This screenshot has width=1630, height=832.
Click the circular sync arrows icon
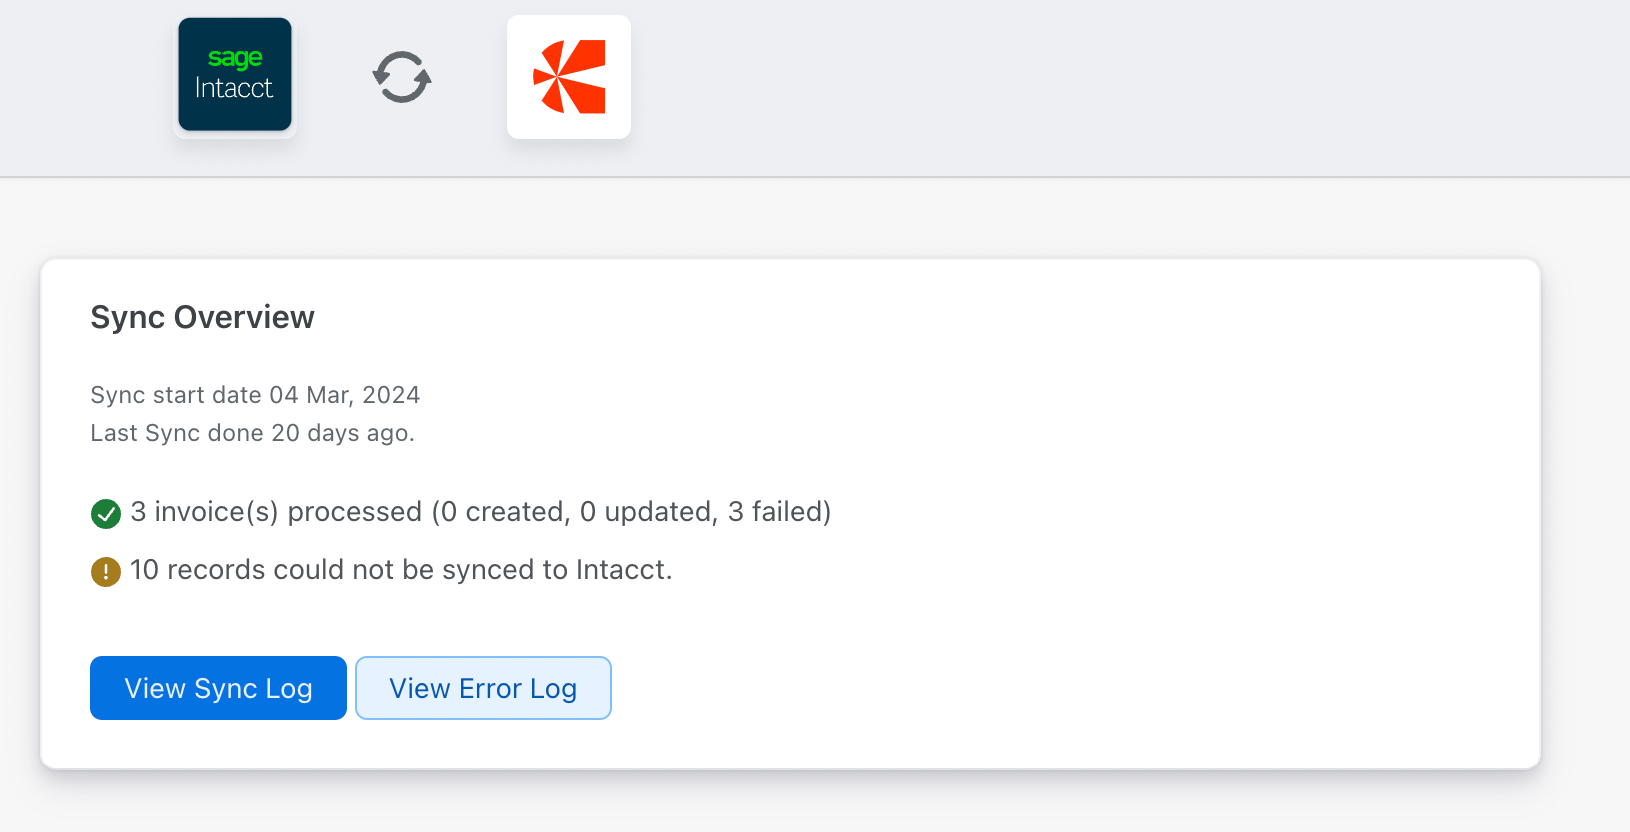tap(402, 77)
